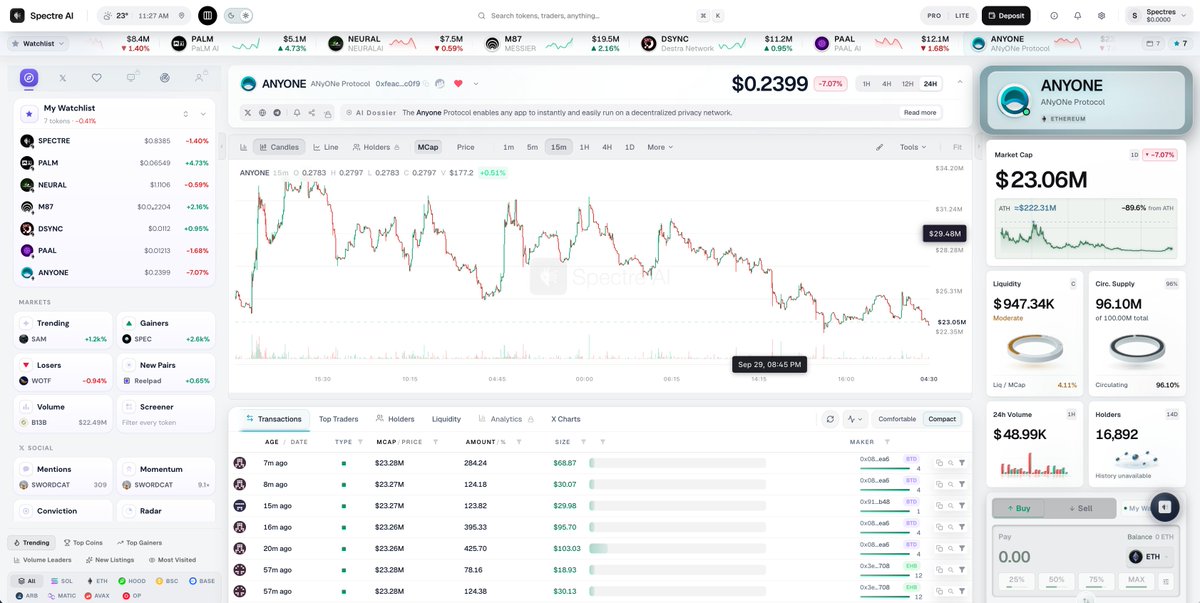Copy maker address in 7m ago row
Viewport: 1200px width, 603px height.
[x=940, y=463]
